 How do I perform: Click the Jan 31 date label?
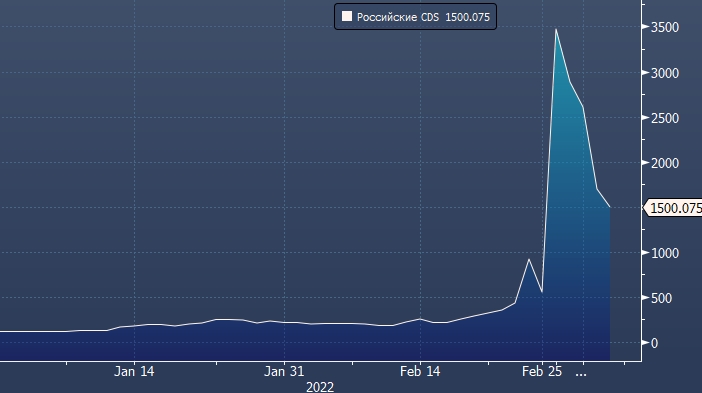(x=284, y=371)
